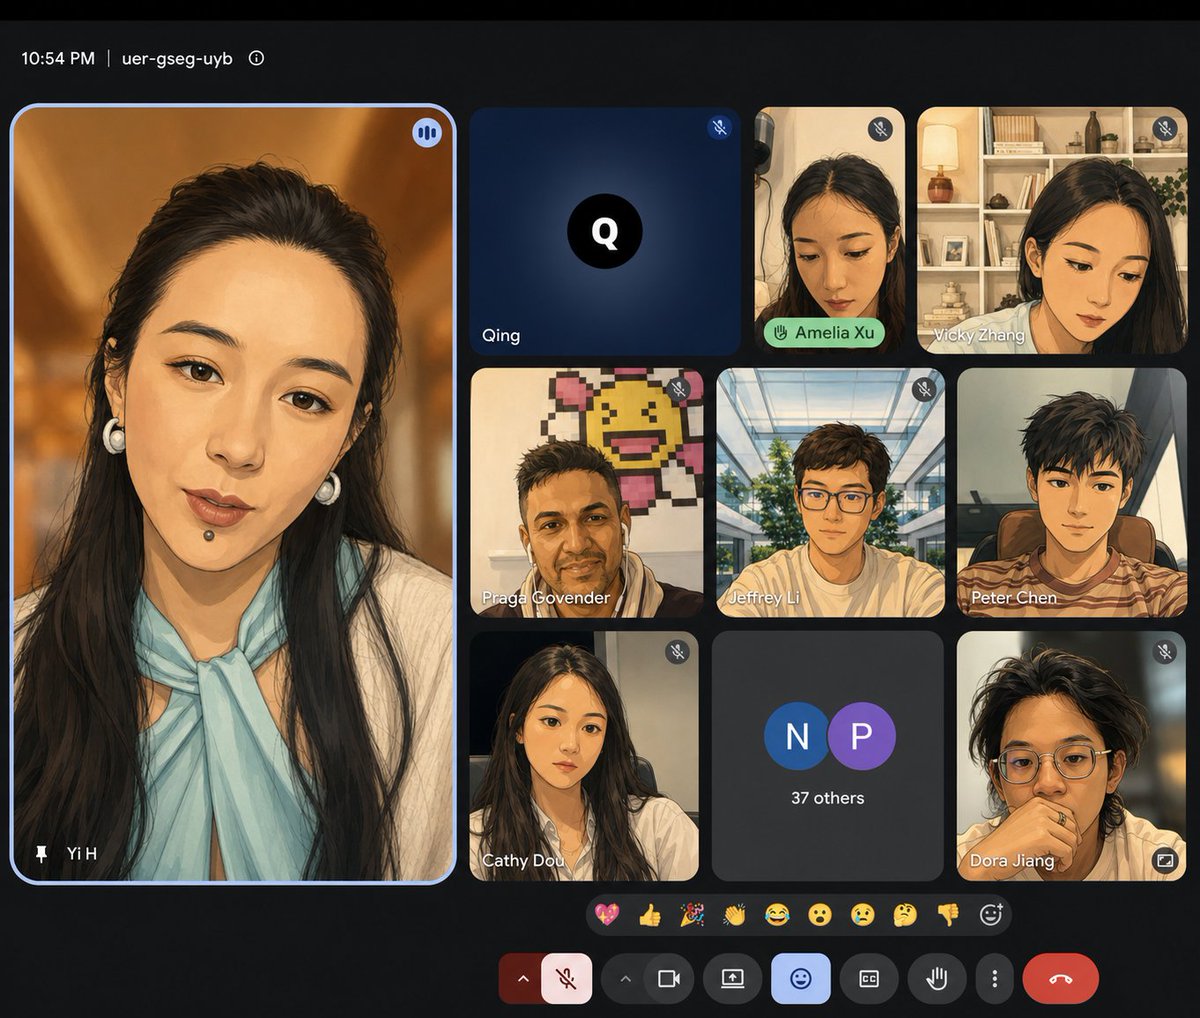The height and width of the screenshot is (1018, 1200).
Task: Send the thinking face reaction
Action: pyautogui.click(x=905, y=914)
